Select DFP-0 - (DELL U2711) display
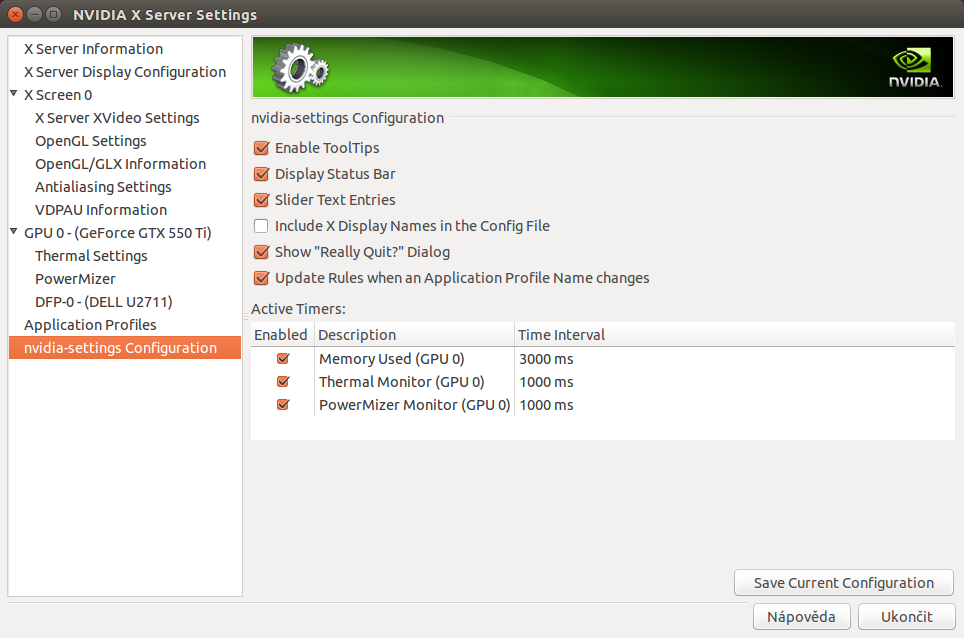 coord(103,302)
